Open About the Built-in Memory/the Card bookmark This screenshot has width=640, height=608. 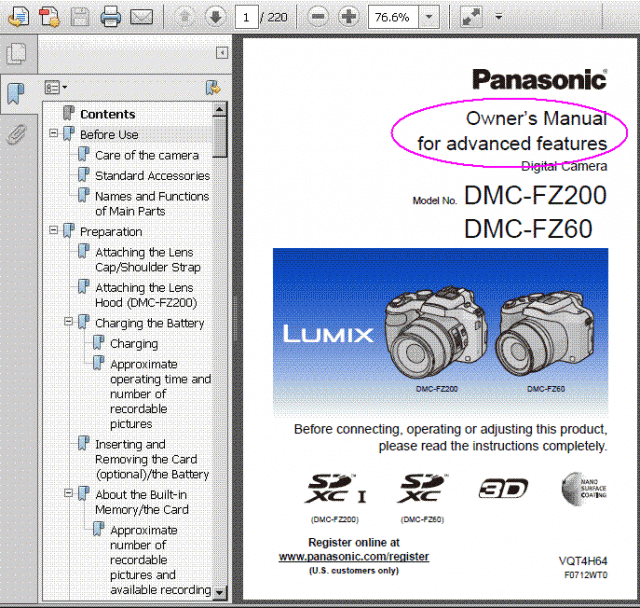point(142,502)
